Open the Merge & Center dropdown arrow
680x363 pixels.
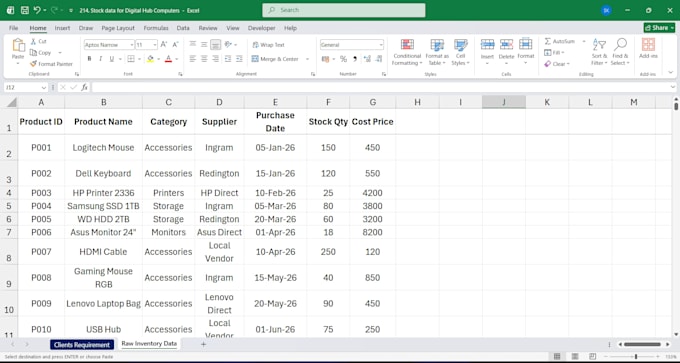click(307, 59)
